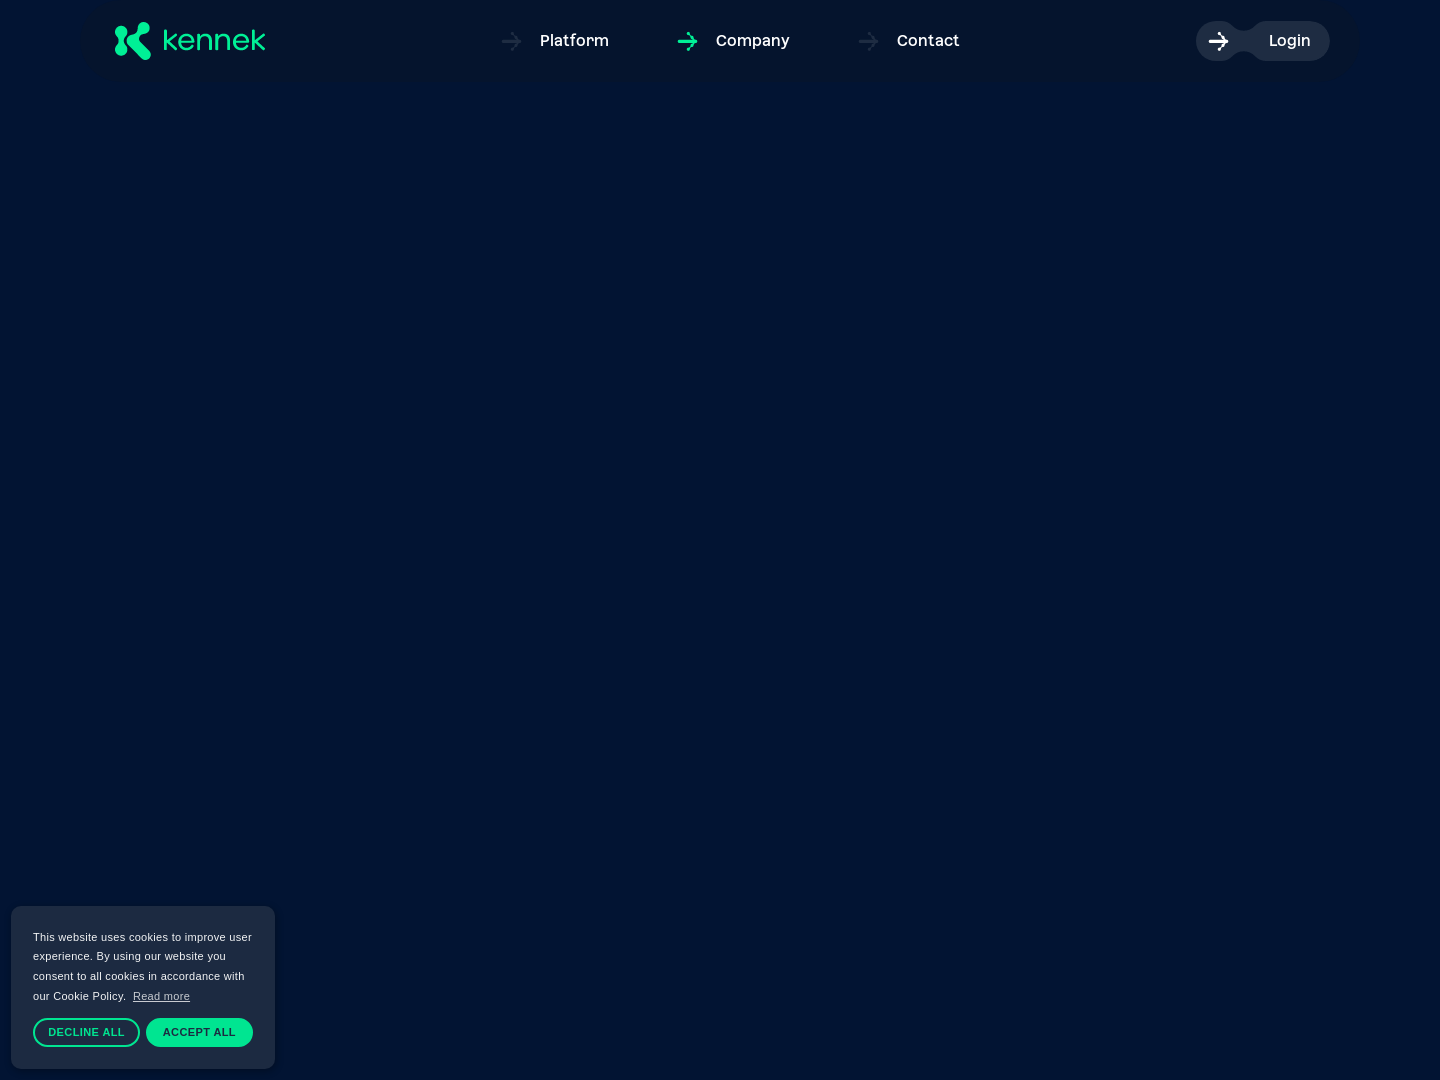Image resolution: width=1440 pixels, height=1080 pixels.
Task: Click the Login button
Action: tap(1289, 41)
